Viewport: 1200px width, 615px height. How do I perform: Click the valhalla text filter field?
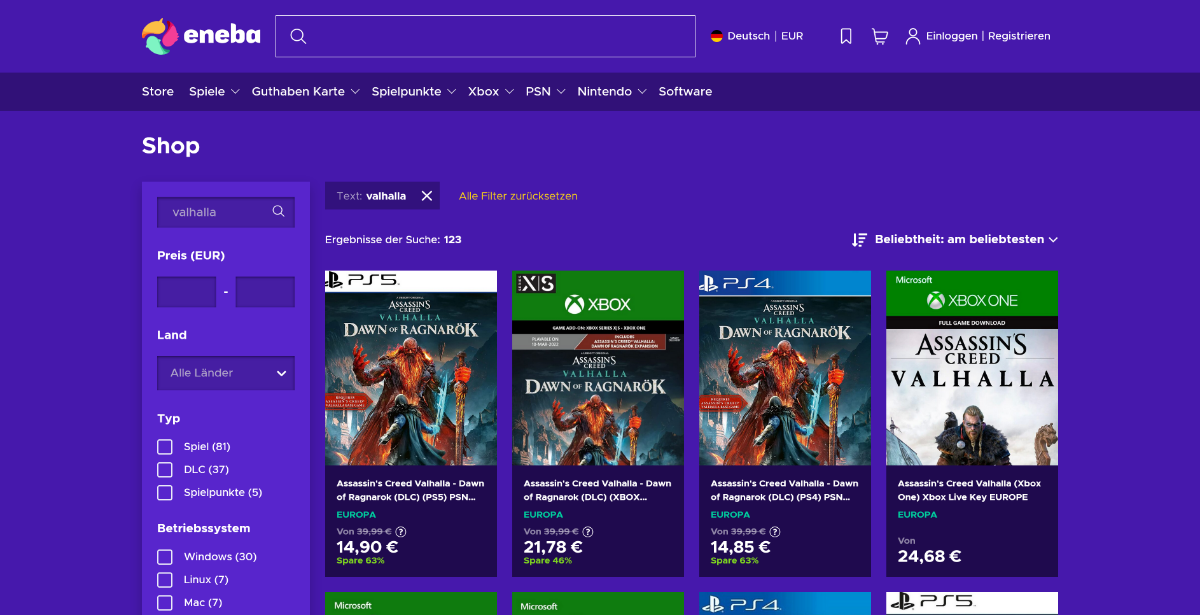coord(226,212)
